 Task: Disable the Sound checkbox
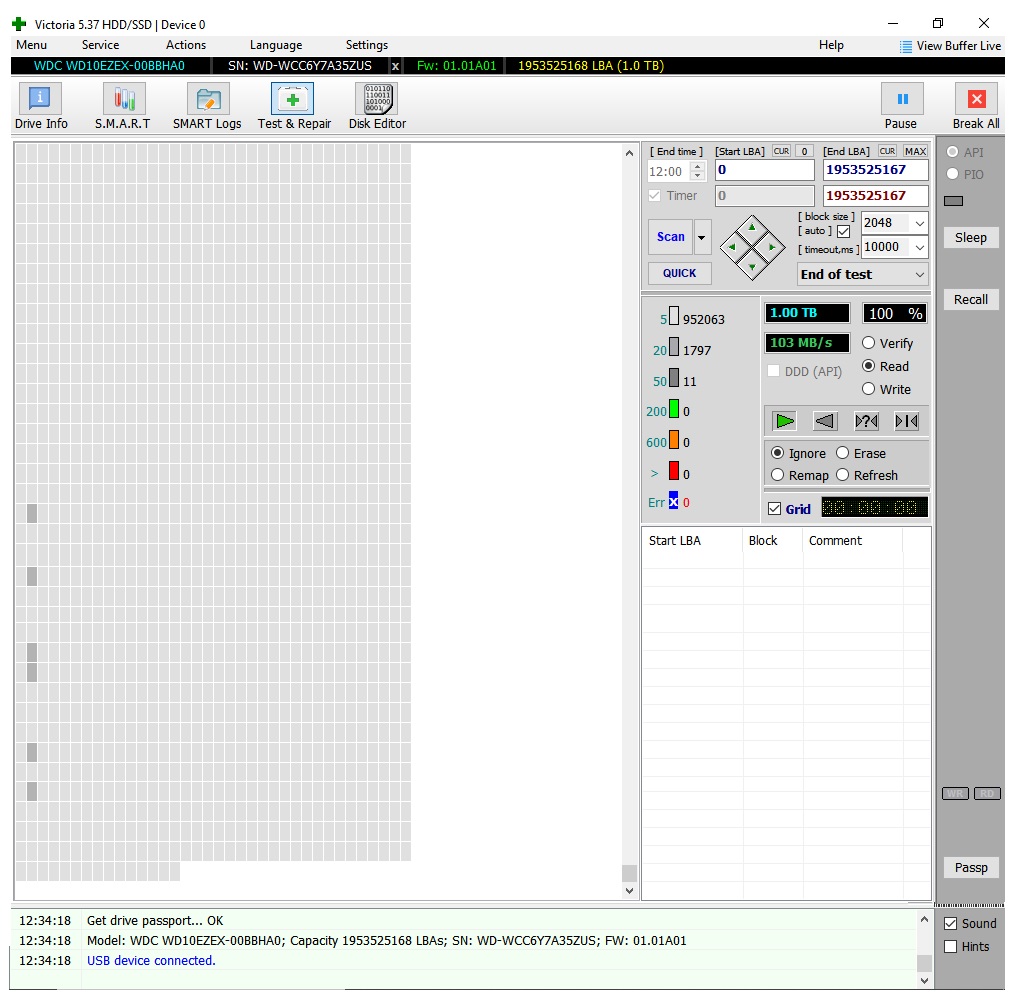point(950,924)
